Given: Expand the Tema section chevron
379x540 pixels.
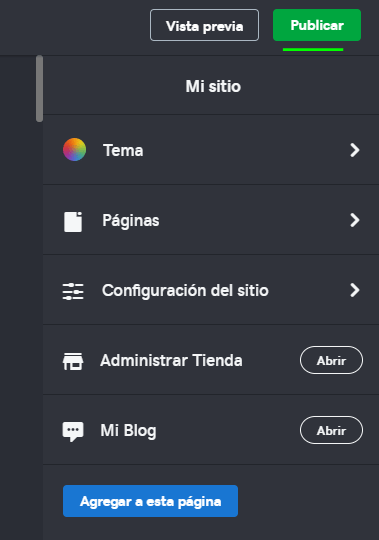Looking at the screenshot, I should 355,150.
